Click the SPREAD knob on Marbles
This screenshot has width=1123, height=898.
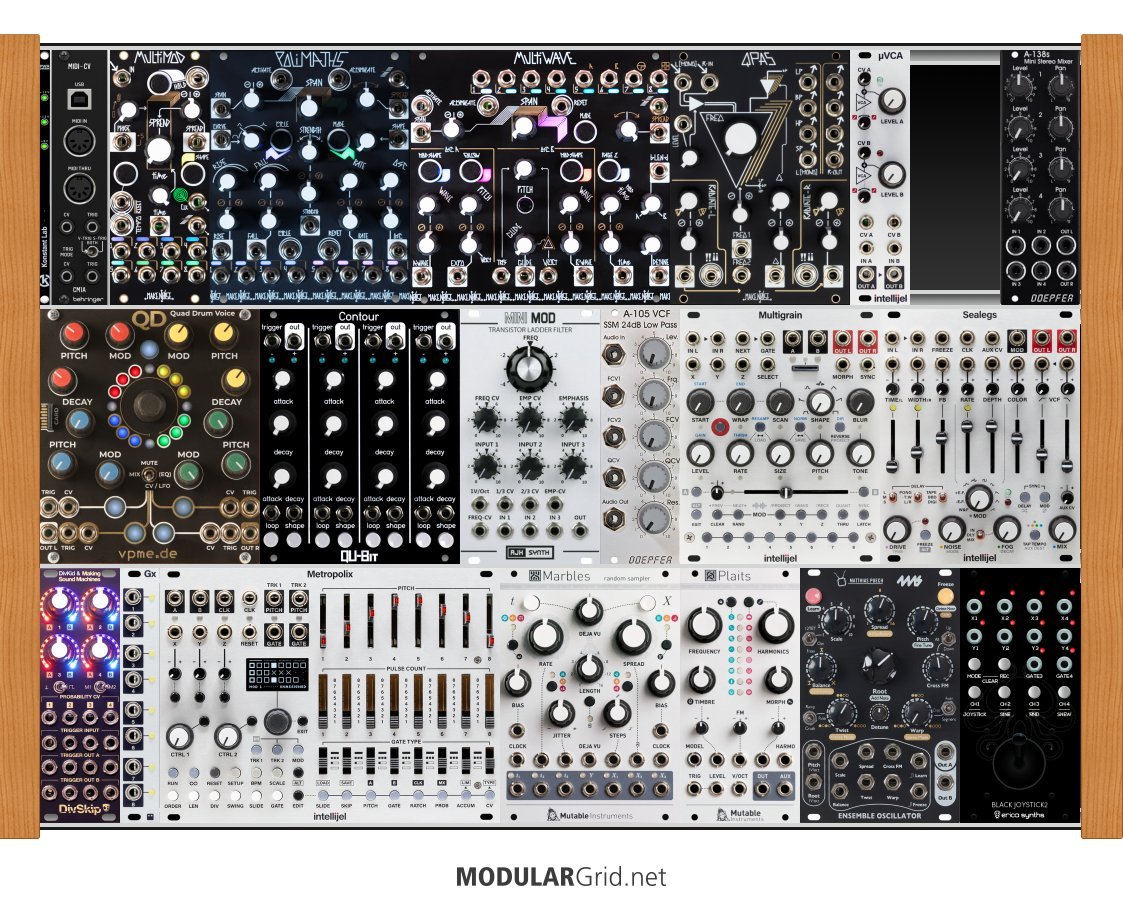pos(632,636)
